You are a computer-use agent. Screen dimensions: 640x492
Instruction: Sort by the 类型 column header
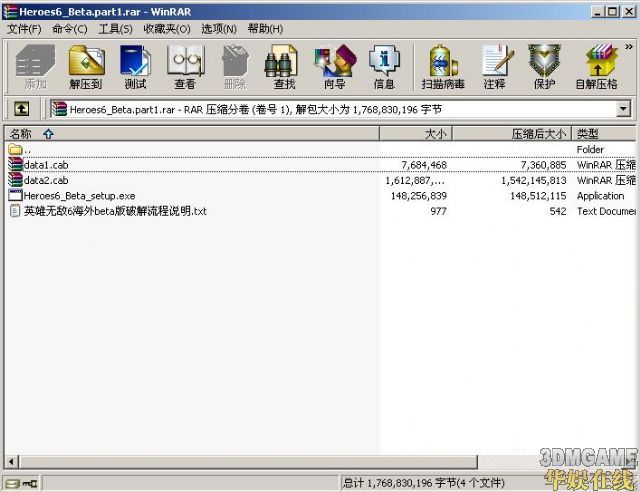[604, 134]
